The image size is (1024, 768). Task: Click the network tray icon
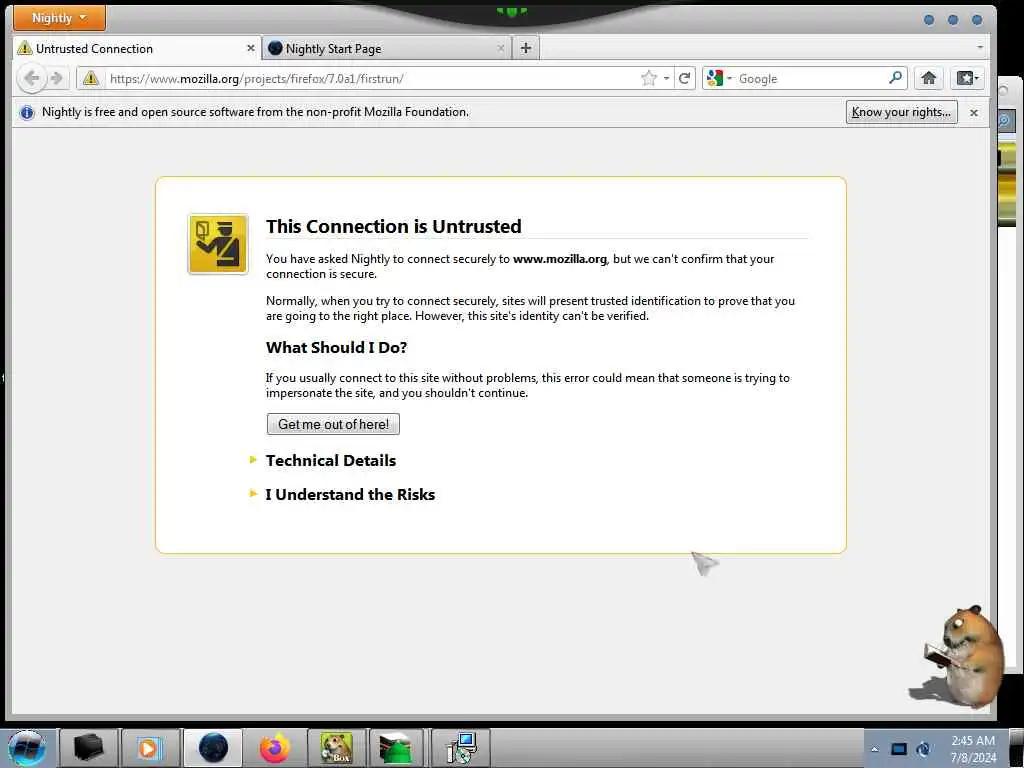coord(923,749)
